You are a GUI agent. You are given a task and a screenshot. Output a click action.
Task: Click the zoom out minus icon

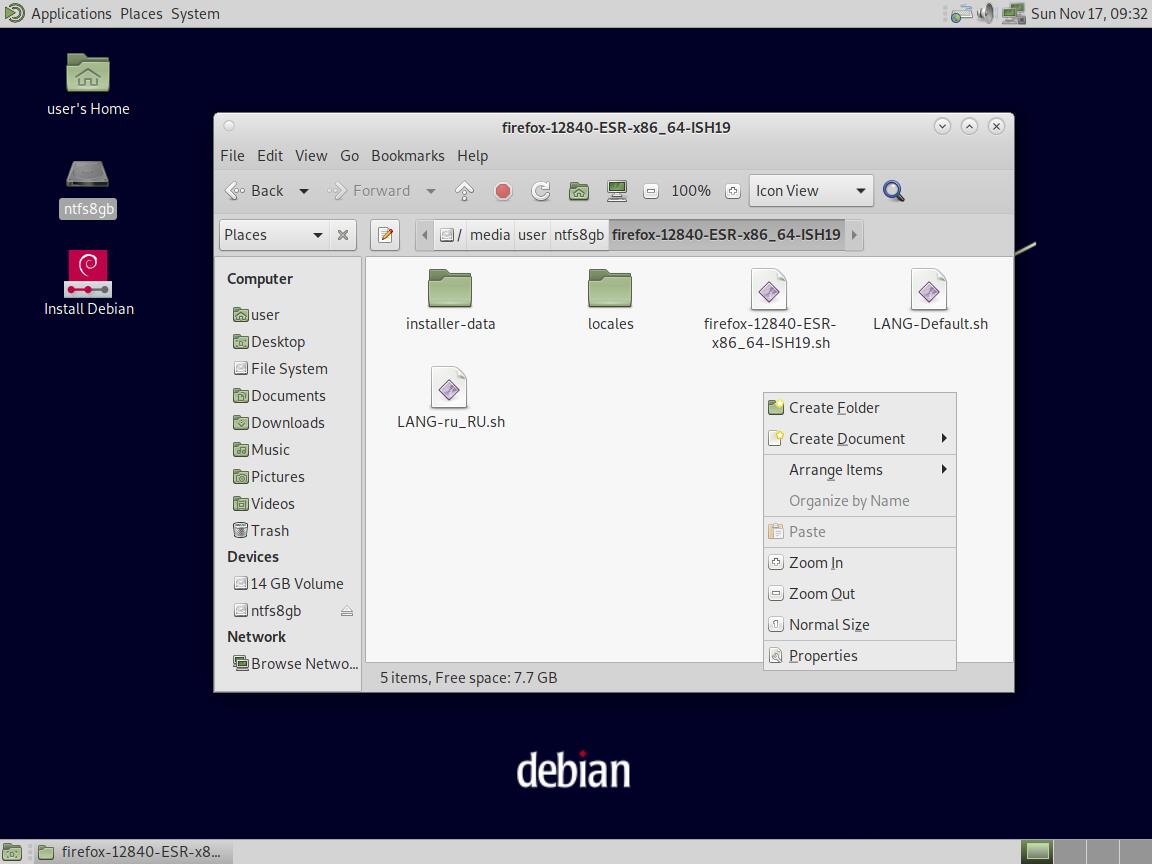pyautogui.click(x=650, y=191)
